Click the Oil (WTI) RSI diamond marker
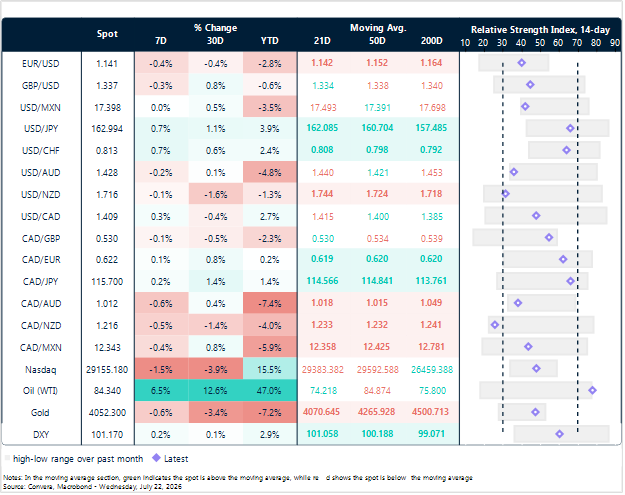This screenshot has height=495, width=625. click(594, 391)
